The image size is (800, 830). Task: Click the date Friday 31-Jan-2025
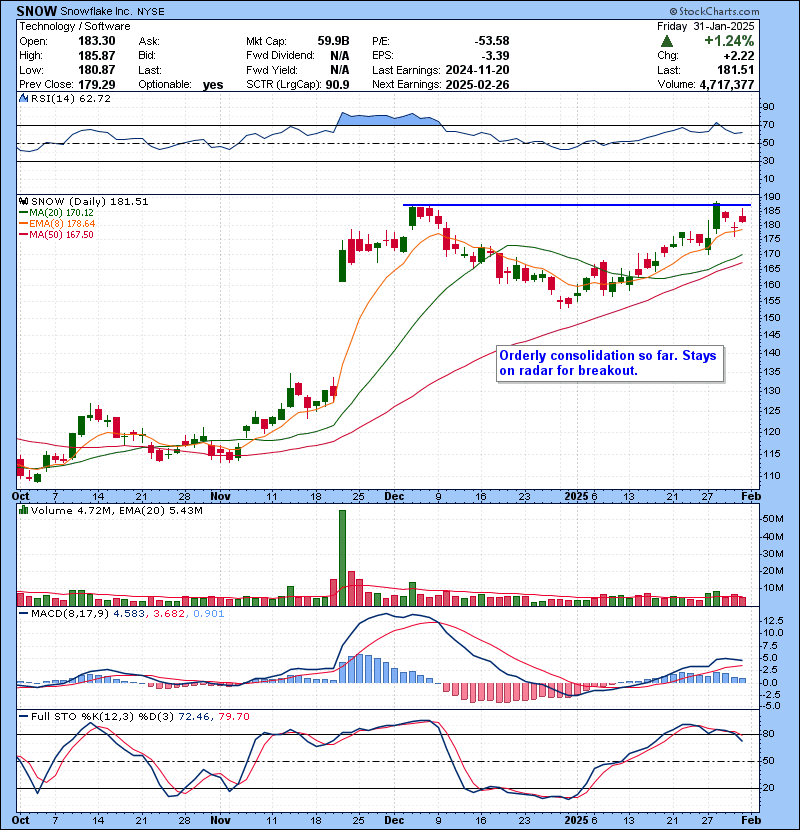pyautogui.click(x=706, y=26)
